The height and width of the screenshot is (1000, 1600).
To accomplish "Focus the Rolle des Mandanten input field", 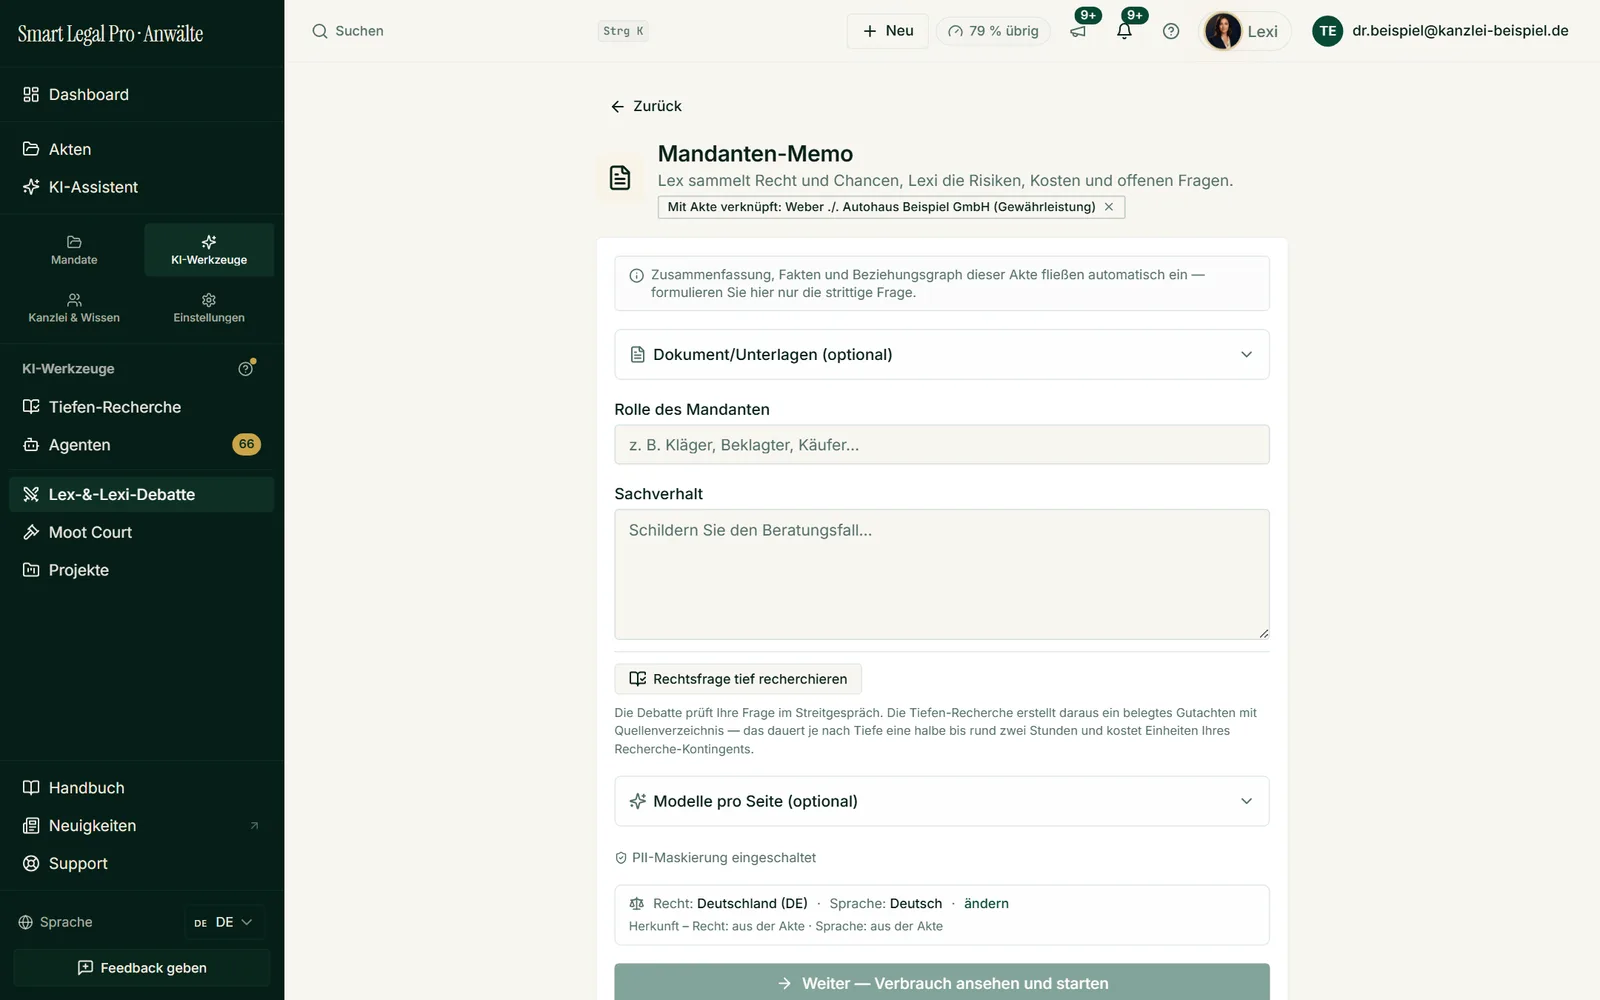I will click(x=942, y=445).
